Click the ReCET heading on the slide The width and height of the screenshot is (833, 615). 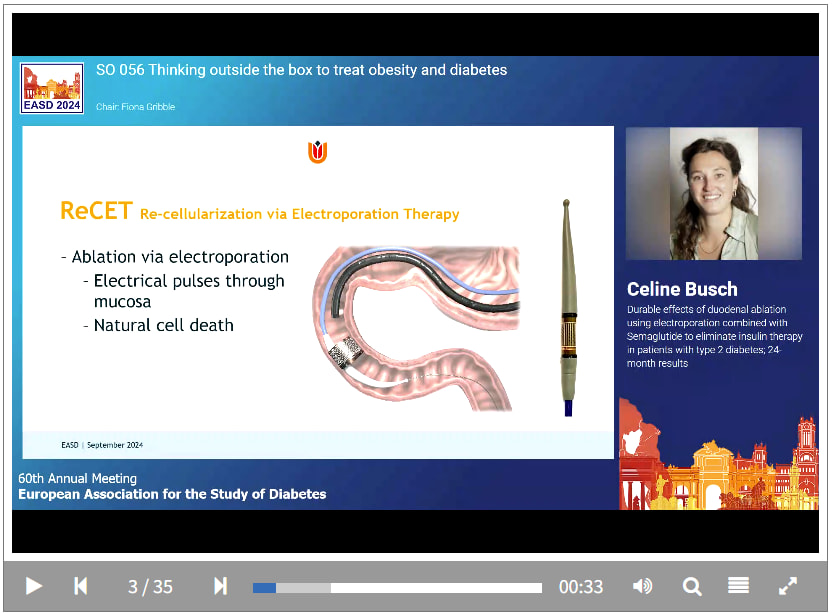(x=95, y=211)
